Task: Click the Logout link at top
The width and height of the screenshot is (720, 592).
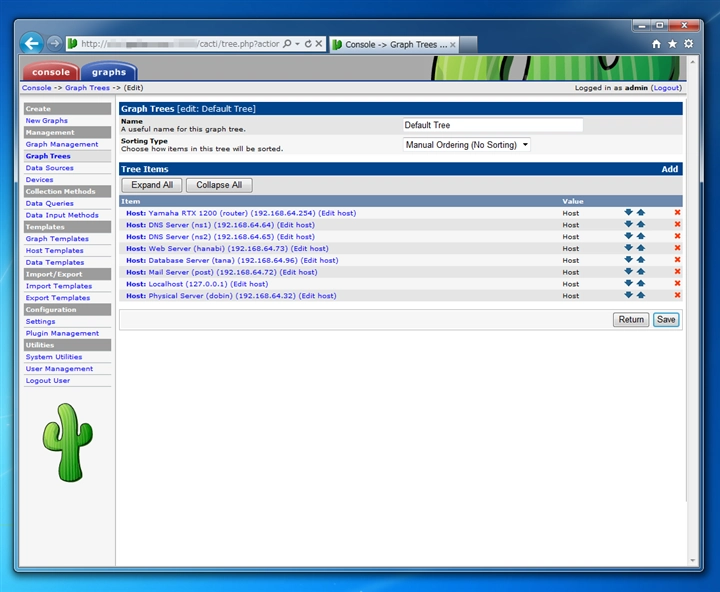Action: click(666, 88)
